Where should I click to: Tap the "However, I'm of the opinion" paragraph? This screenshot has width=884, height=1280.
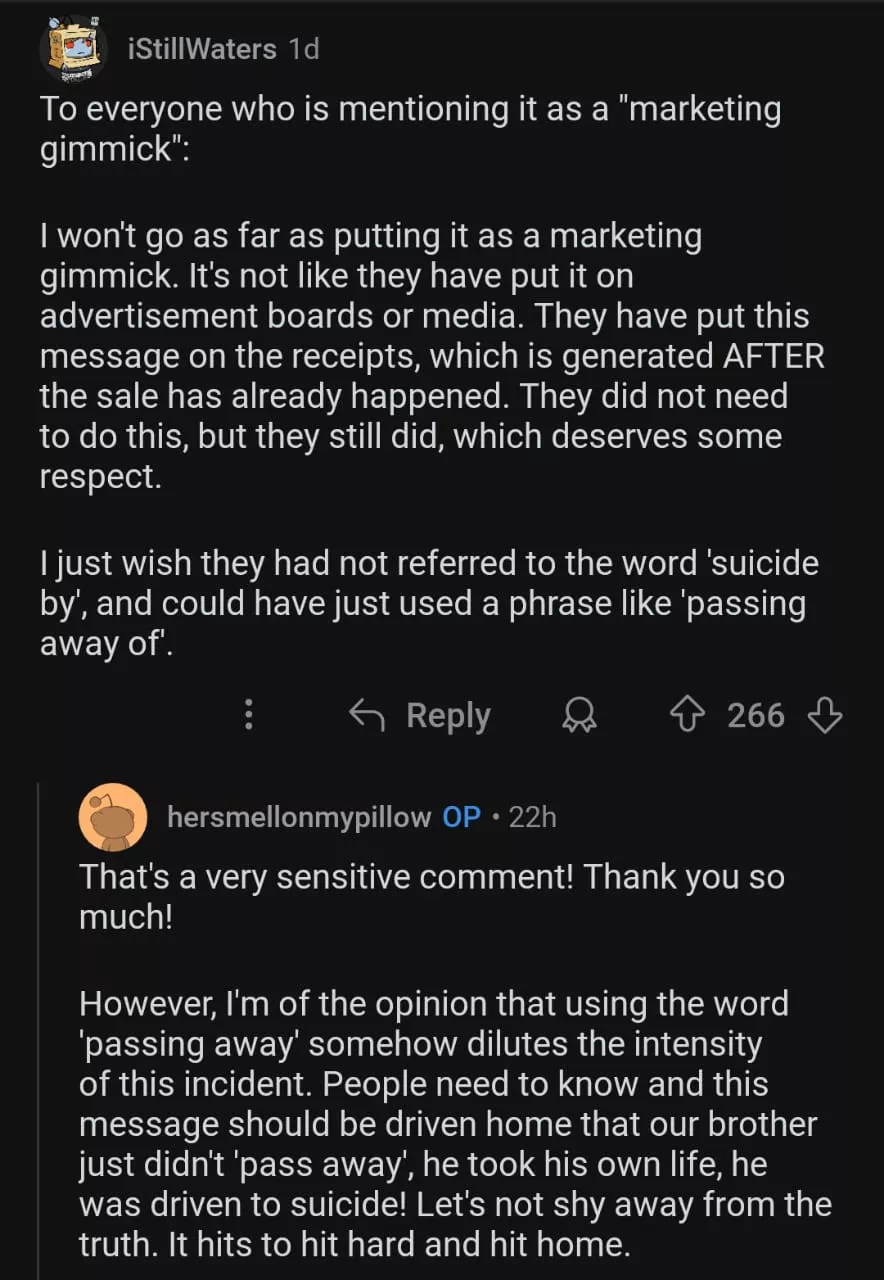450,1125
